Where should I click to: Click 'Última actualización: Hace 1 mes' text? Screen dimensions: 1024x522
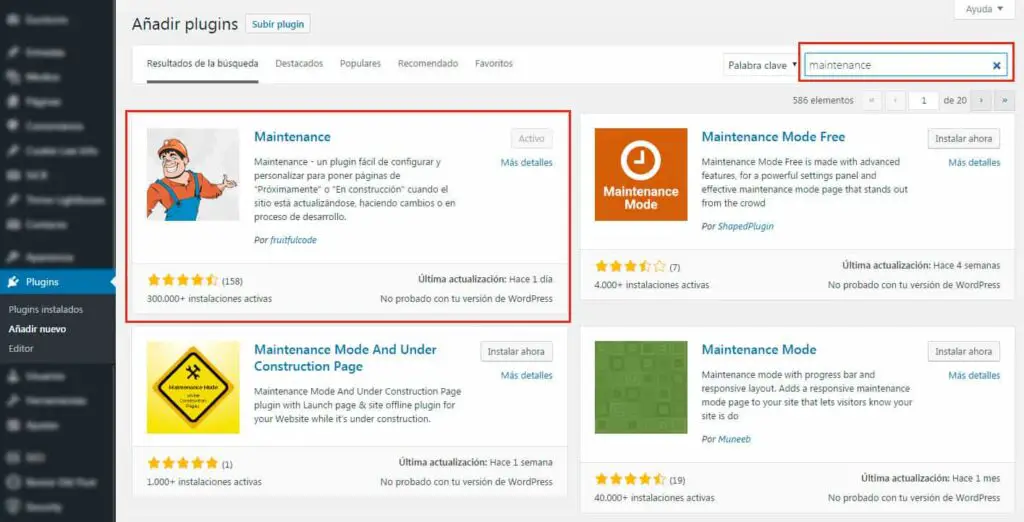[x=931, y=478]
